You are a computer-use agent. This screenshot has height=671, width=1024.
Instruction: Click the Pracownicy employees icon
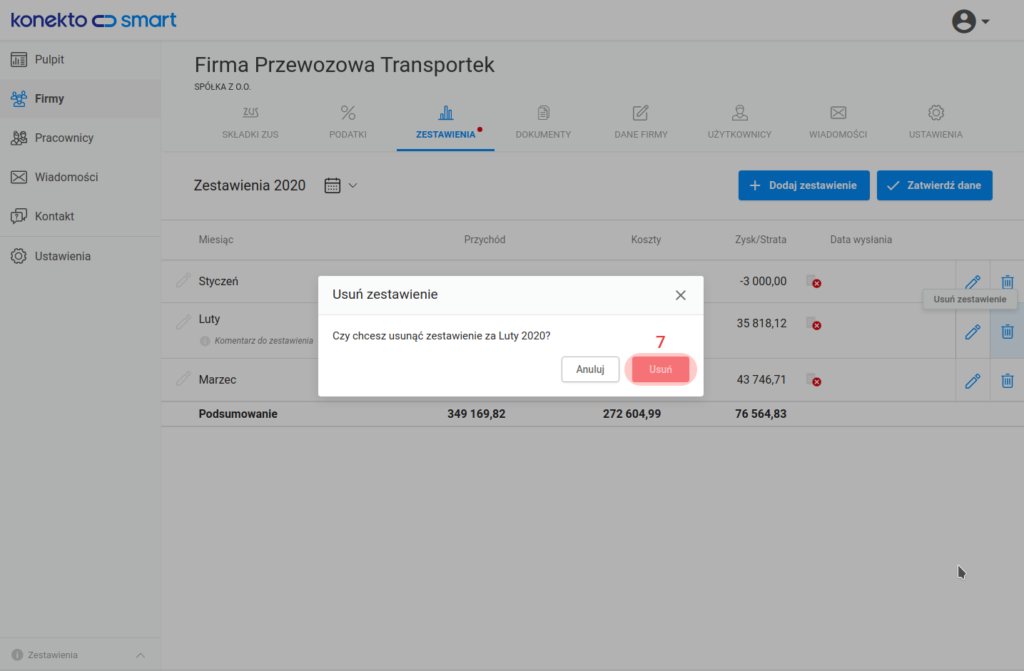pyautogui.click(x=18, y=138)
